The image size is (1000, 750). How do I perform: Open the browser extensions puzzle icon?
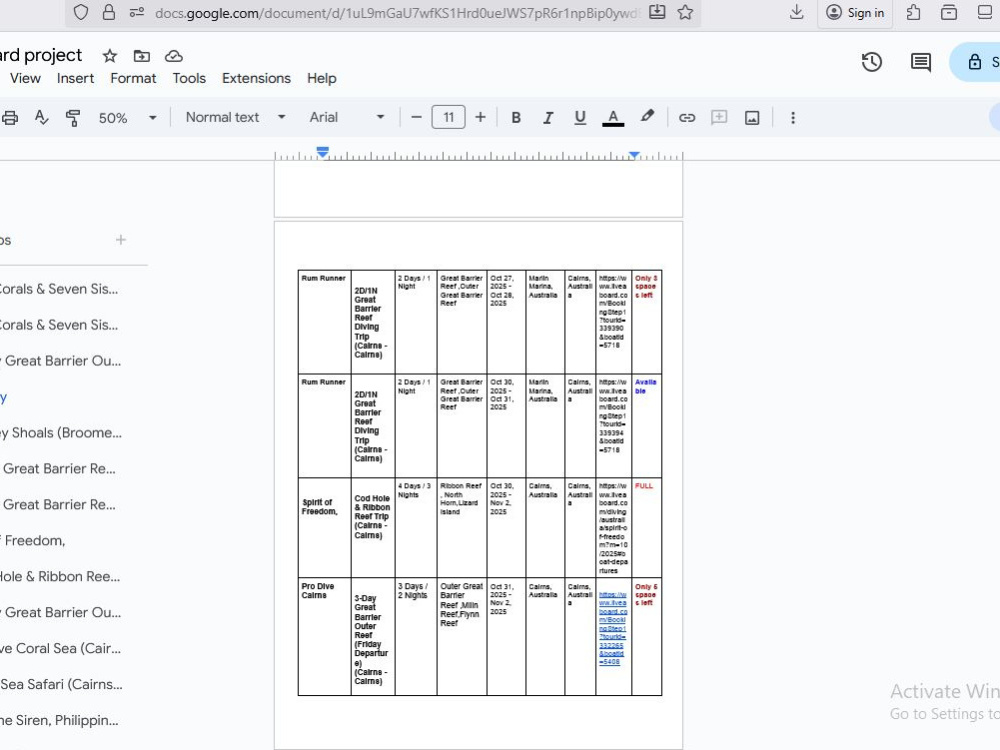913,13
